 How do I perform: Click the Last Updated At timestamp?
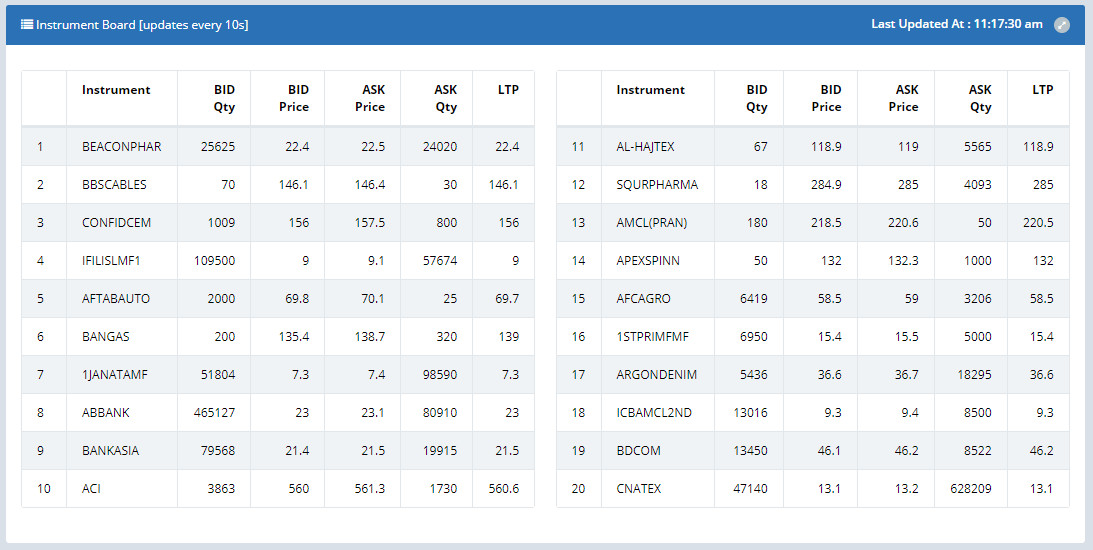click(956, 24)
